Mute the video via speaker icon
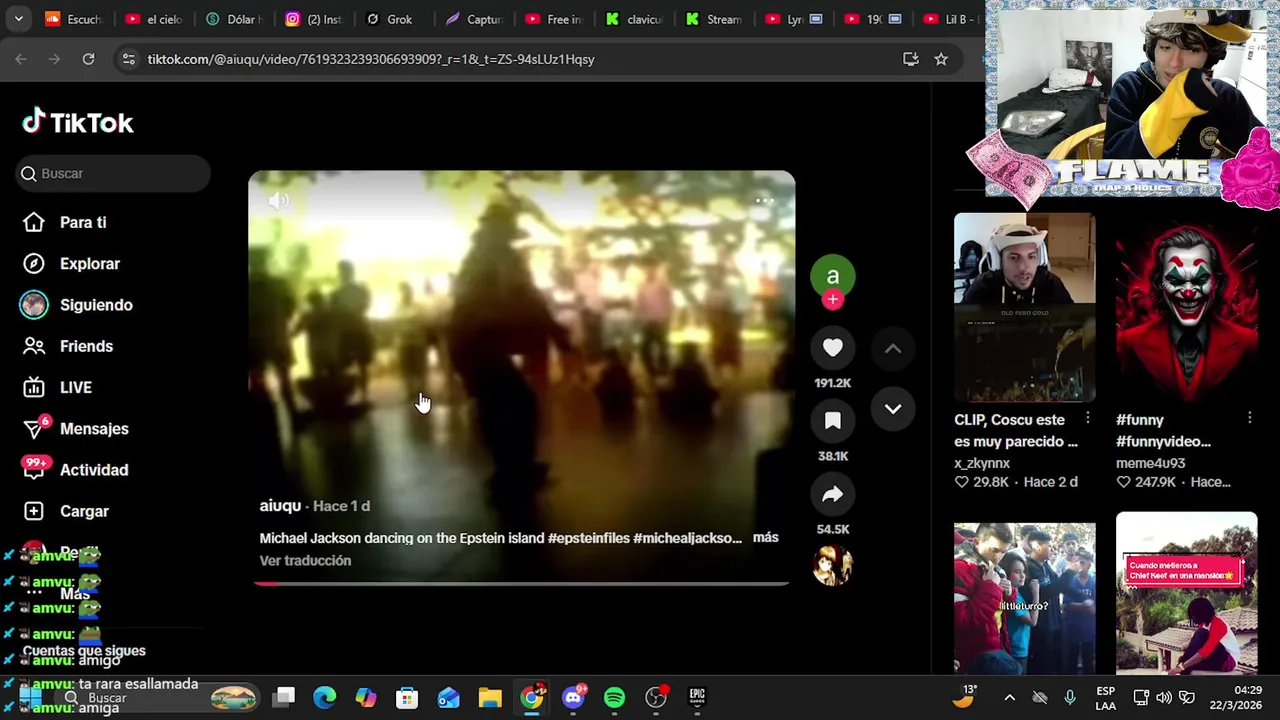 (279, 201)
